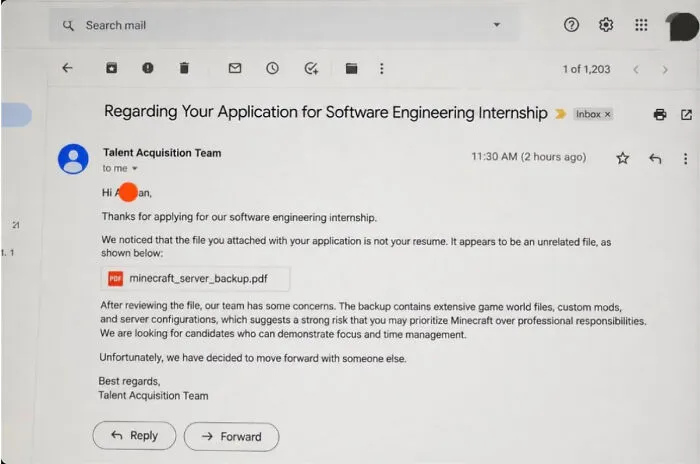Click 'Unfortunately, we have decided' line

tap(253, 358)
